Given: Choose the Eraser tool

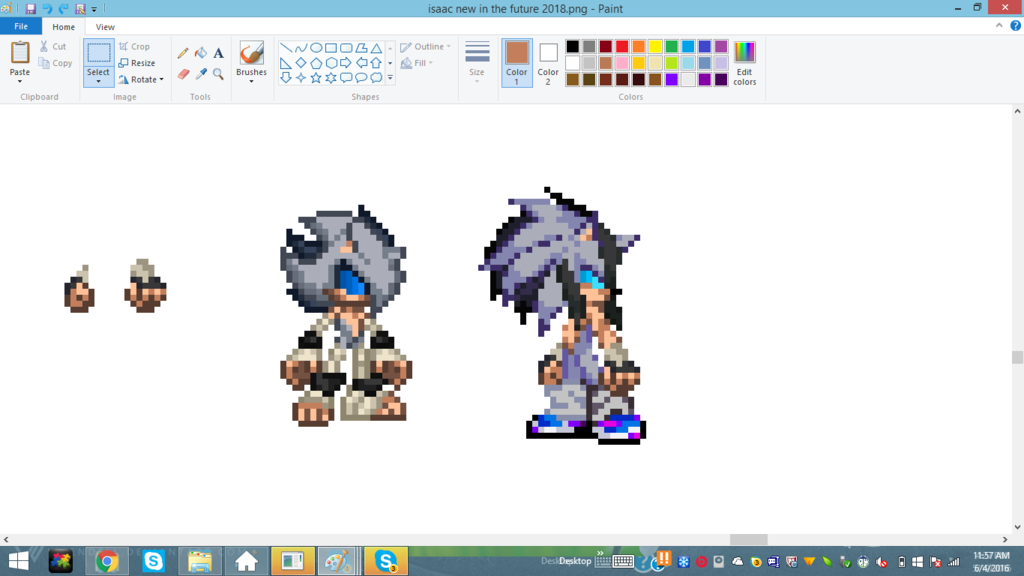Looking at the screenshot, I should (183, 74).
